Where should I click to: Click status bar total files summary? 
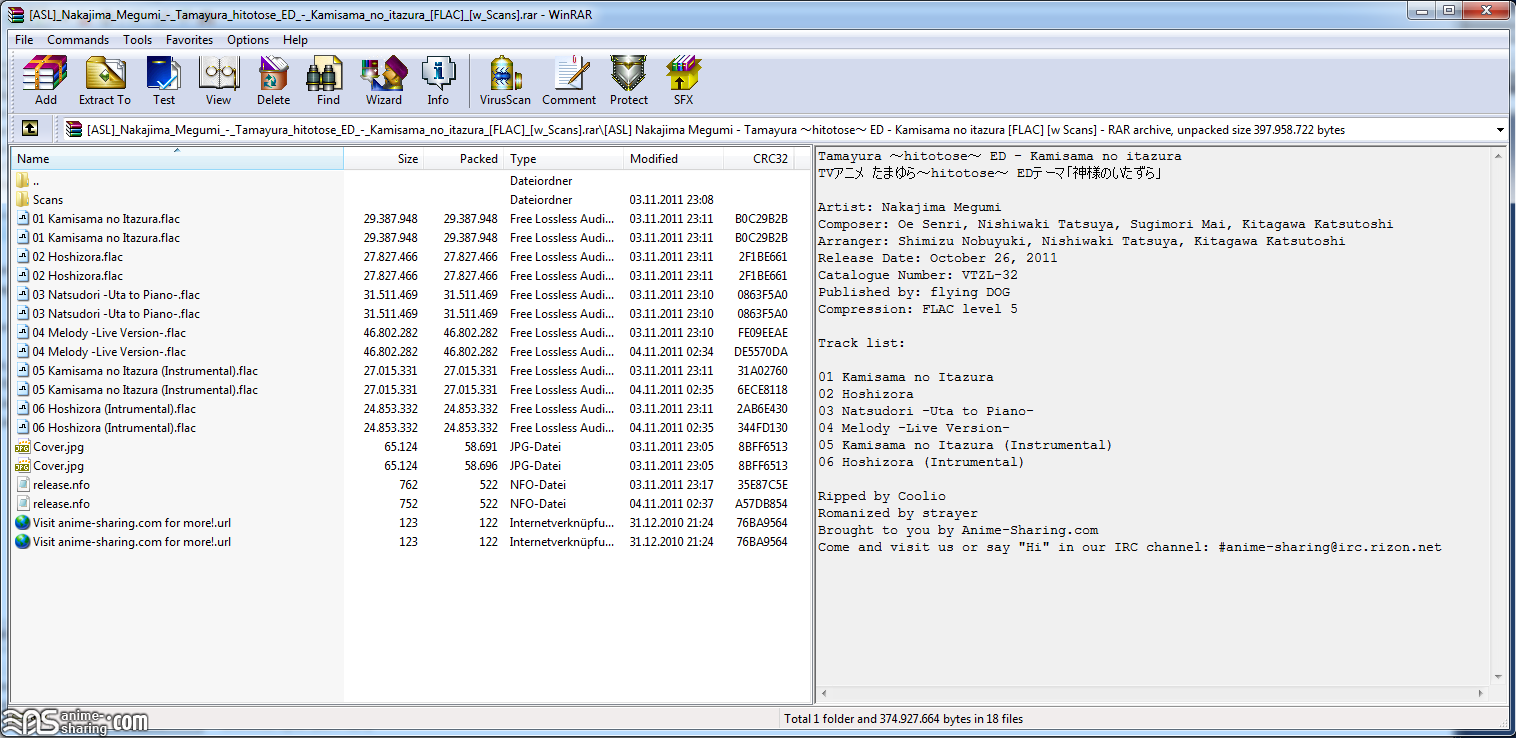tap(903, 719)
